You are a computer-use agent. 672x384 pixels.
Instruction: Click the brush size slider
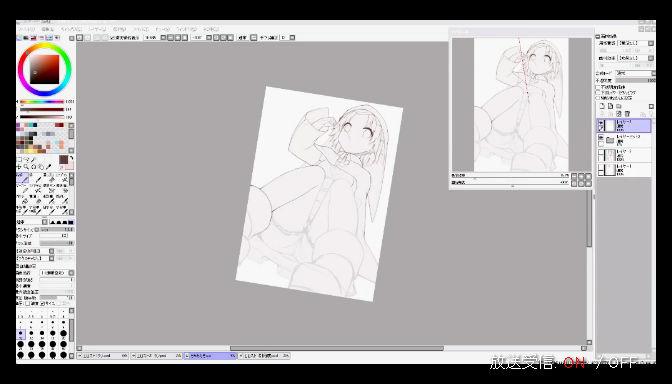[x=57, y=230]
